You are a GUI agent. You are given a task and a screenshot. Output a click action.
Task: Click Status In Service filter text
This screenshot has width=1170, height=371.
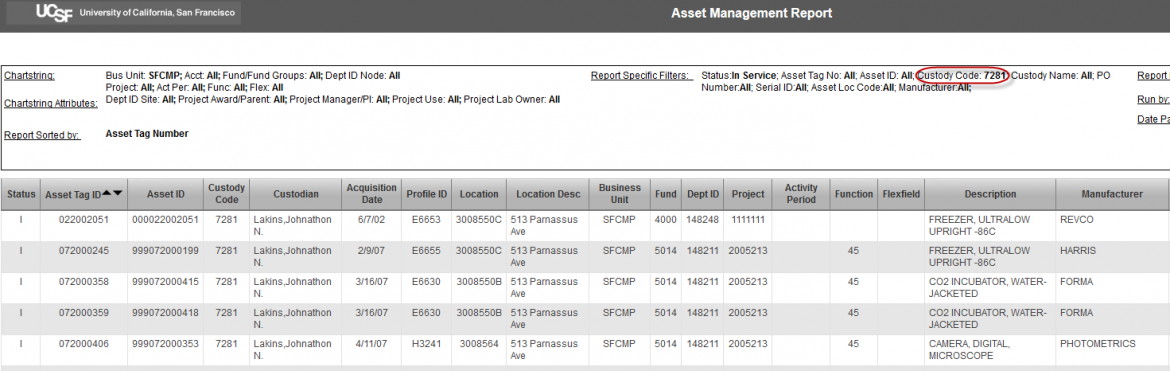click(739, 75)
